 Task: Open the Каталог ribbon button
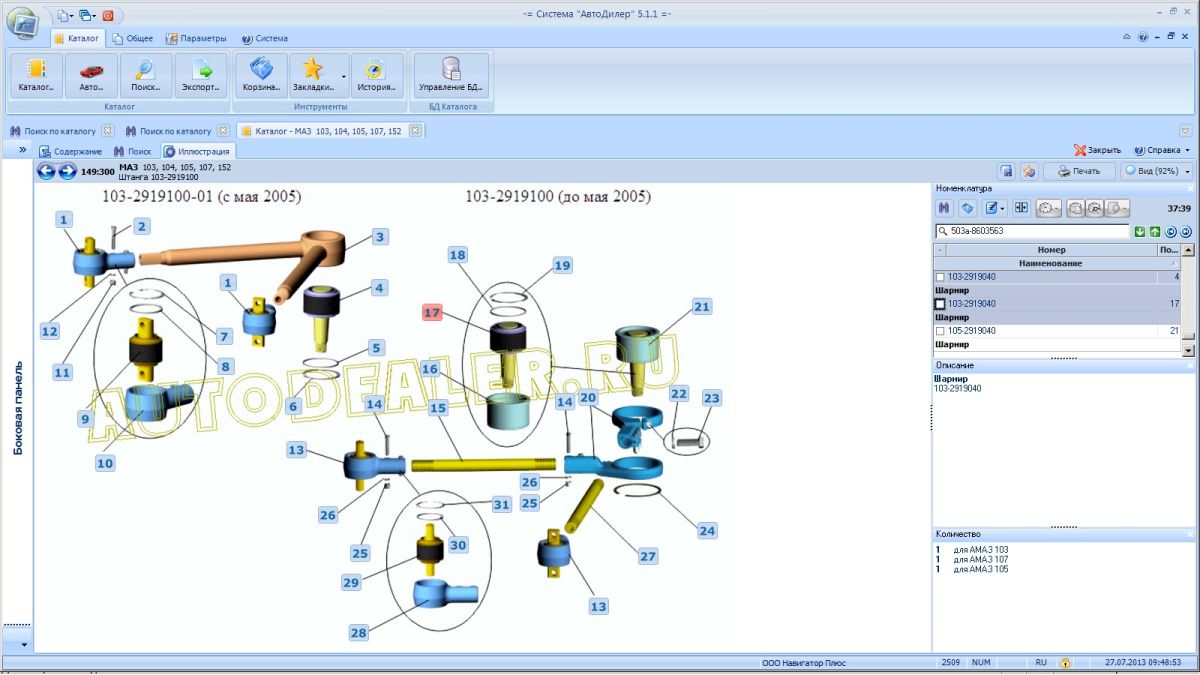click(36, 75)
